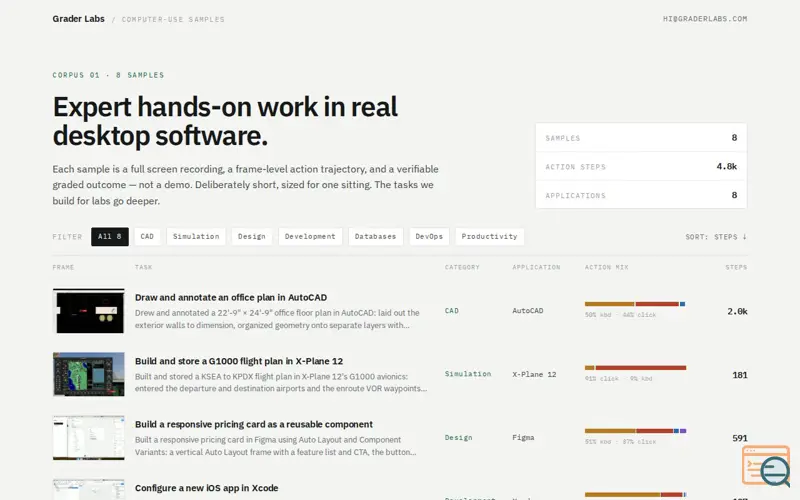Filter samples by Productivity

coord(489,237)
